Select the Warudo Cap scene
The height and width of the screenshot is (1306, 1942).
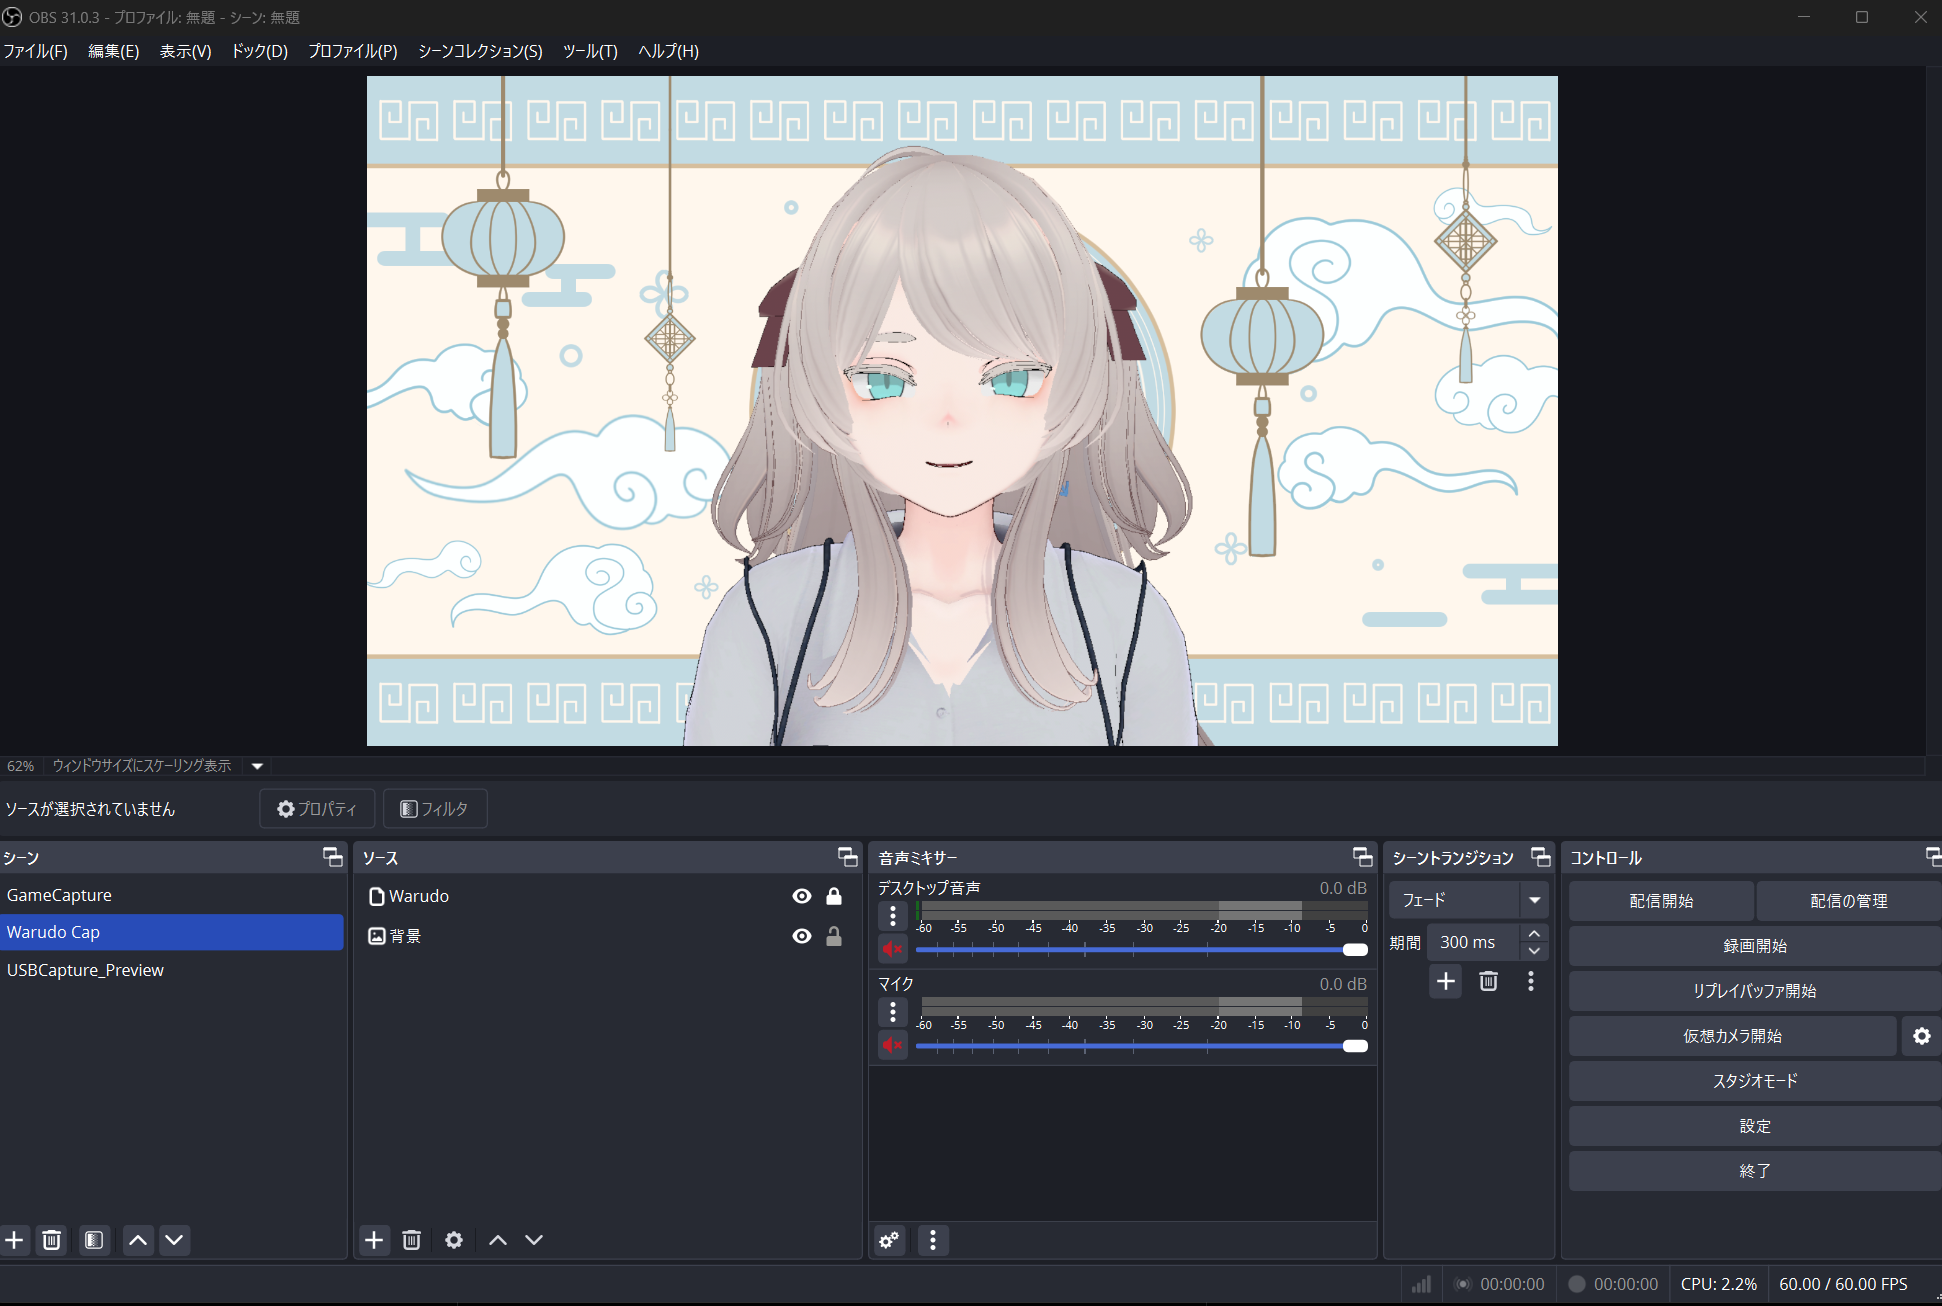tap(172, 932)
